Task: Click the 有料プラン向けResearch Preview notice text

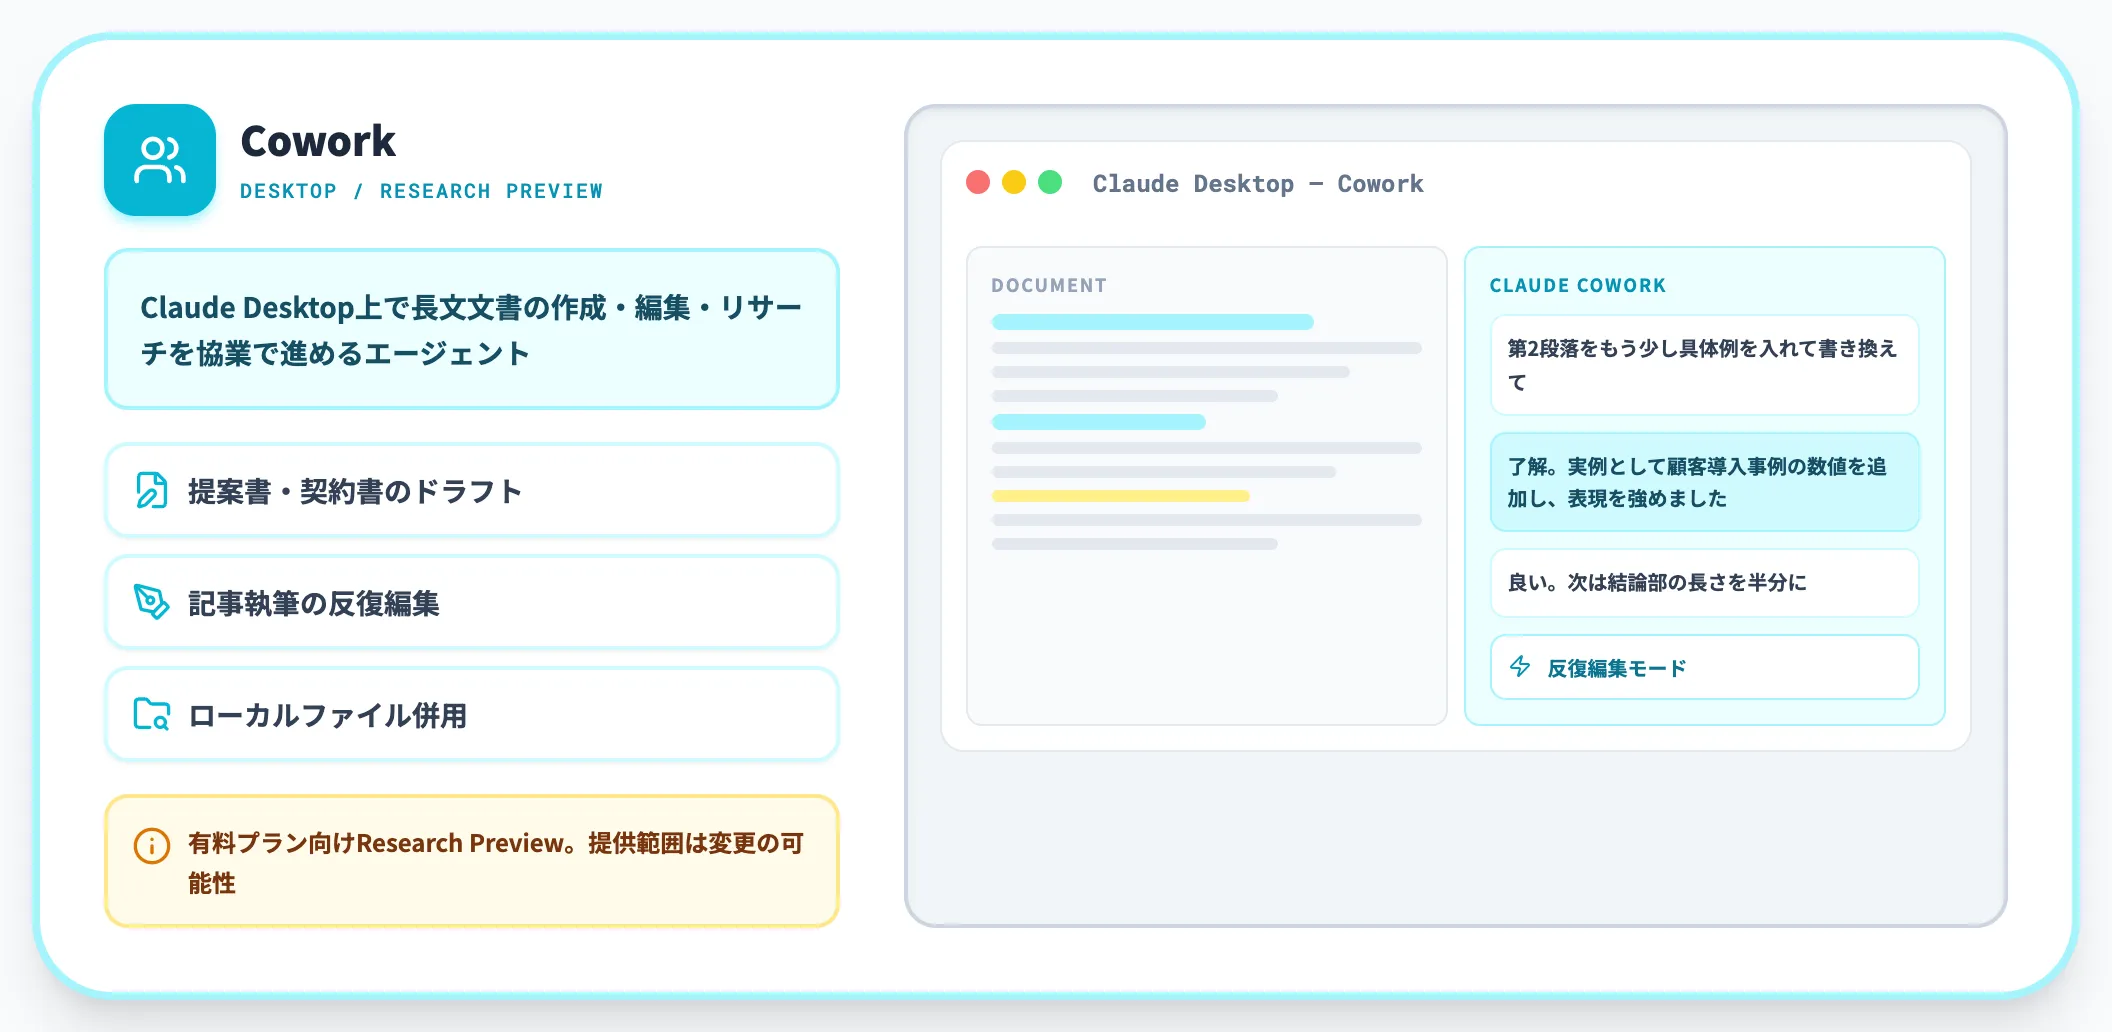Action: 496,862
